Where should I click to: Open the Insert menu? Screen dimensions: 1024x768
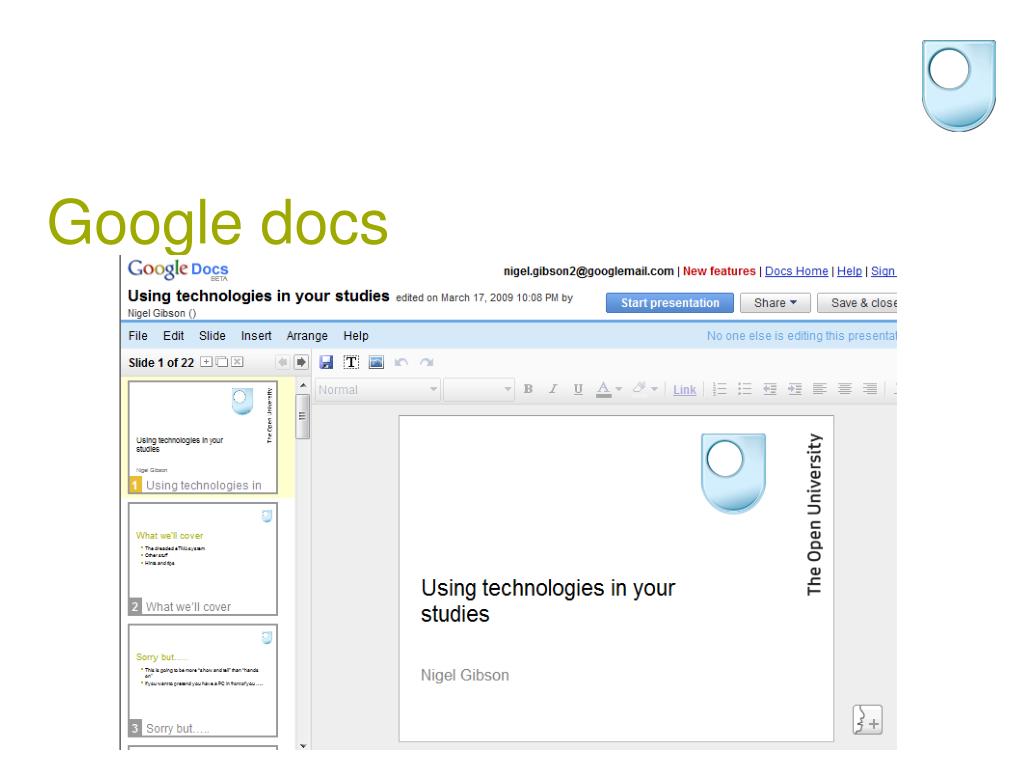[x=256, y=336]
